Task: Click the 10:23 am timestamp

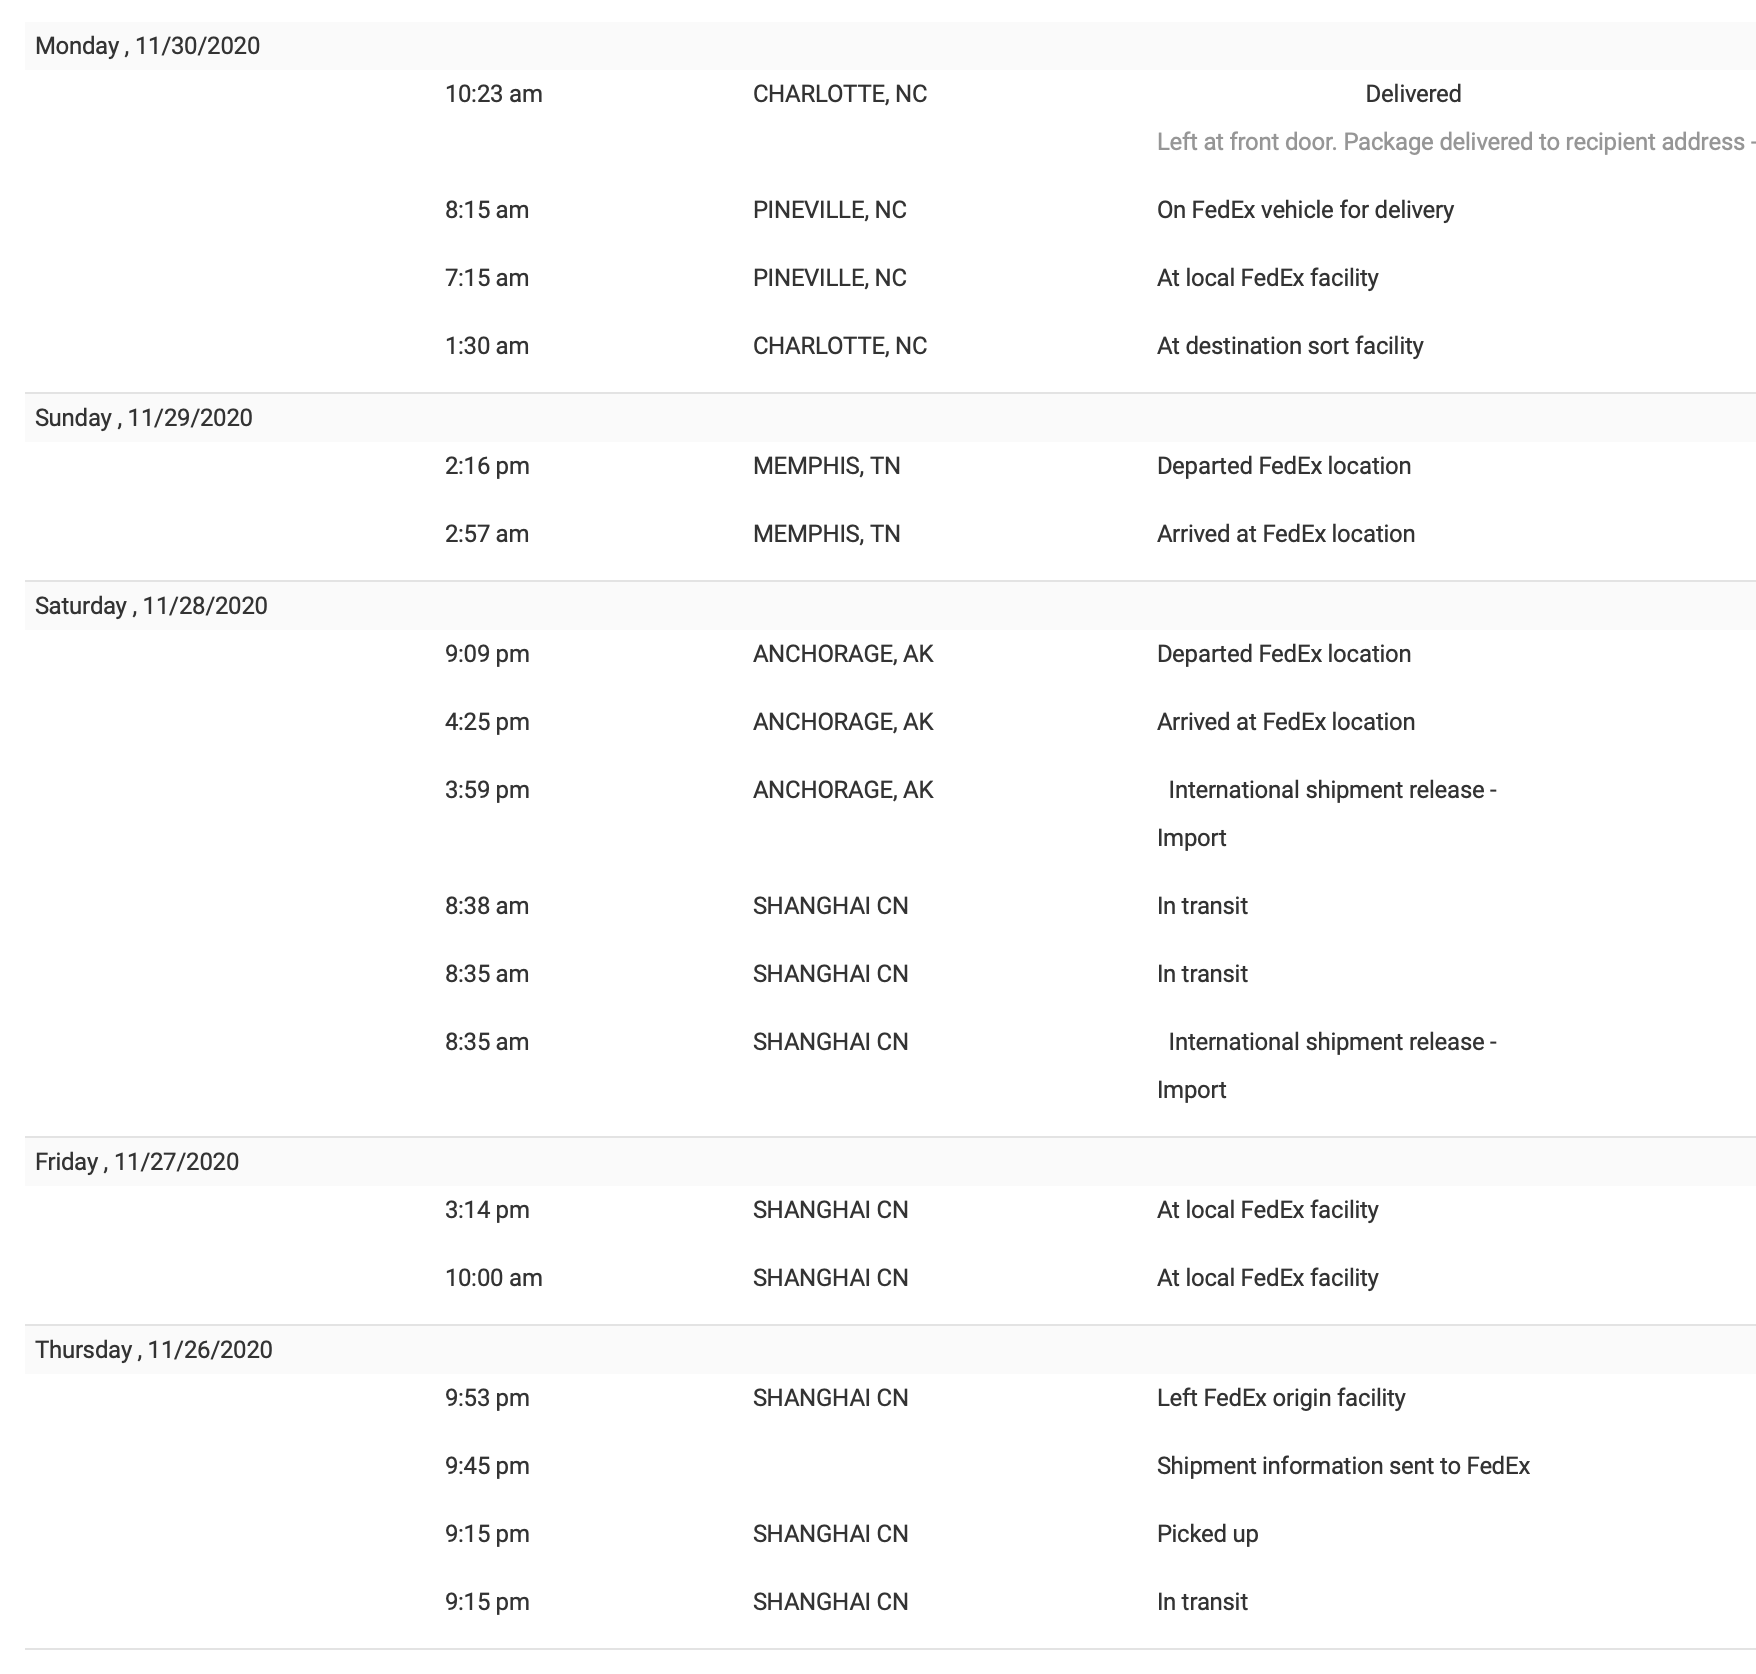Action: [x=493, y=94]
